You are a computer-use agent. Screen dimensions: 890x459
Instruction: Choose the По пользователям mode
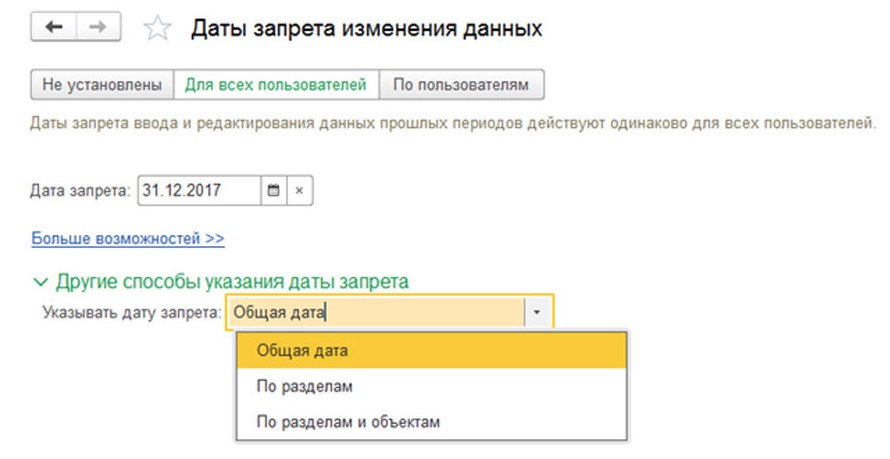[461, 85]
